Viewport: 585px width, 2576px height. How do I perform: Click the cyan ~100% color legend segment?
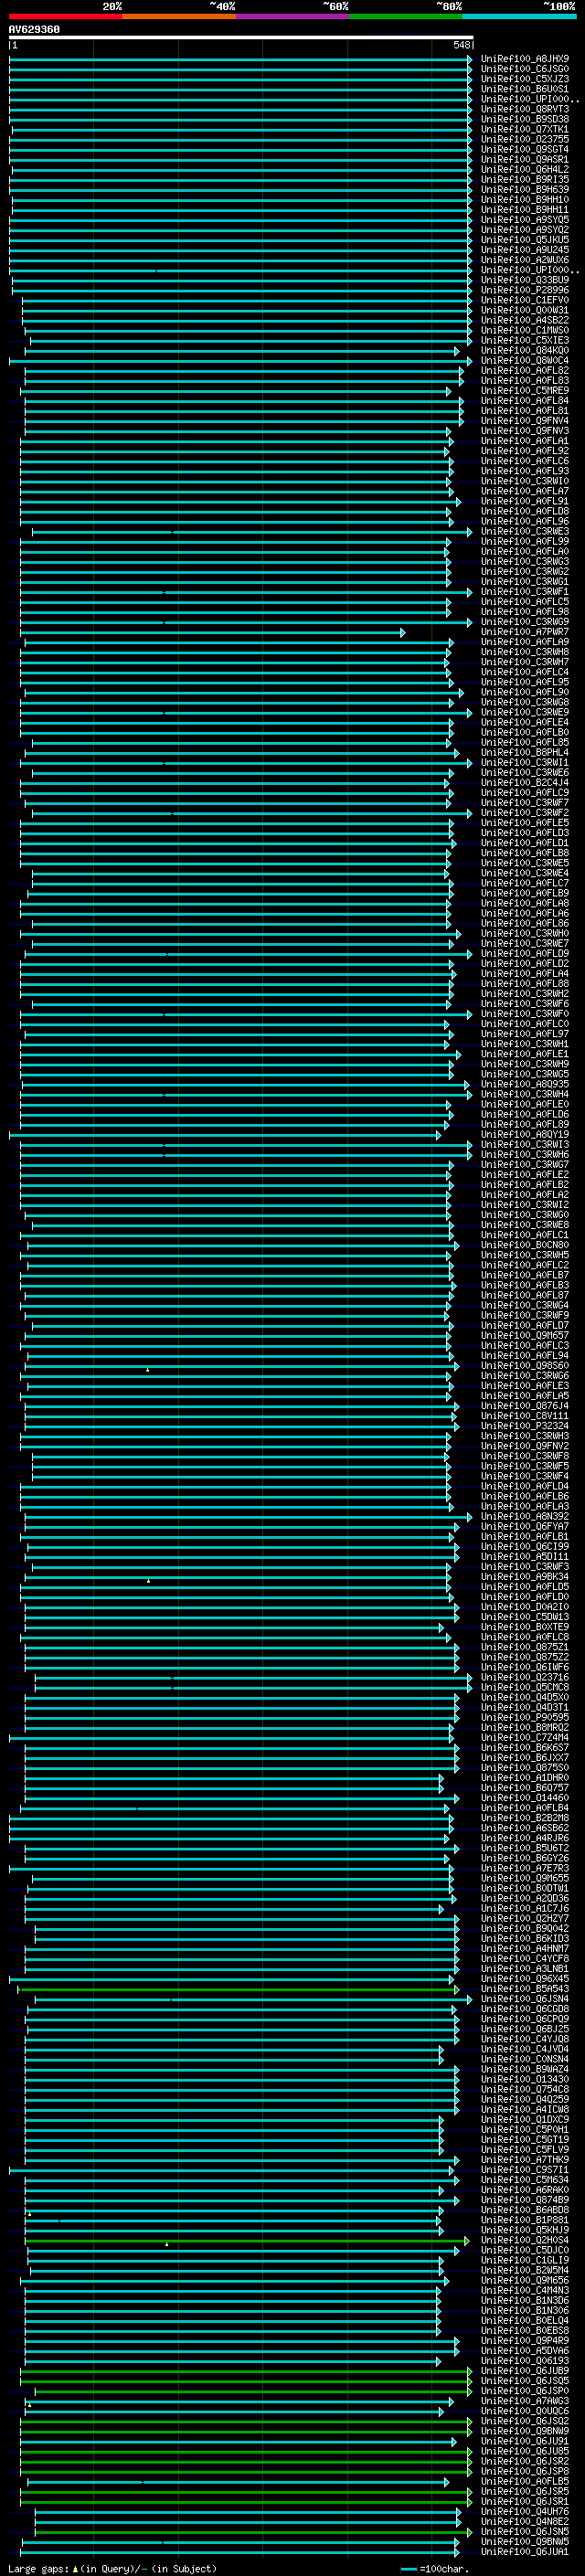520,16
